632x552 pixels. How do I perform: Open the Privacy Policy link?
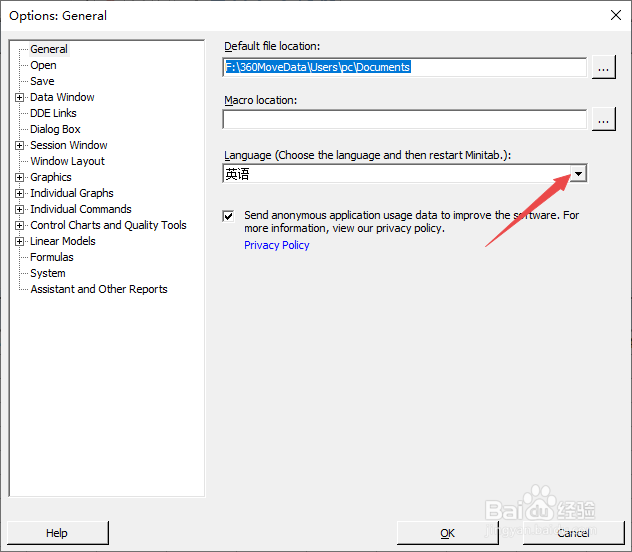pos(276,245)
